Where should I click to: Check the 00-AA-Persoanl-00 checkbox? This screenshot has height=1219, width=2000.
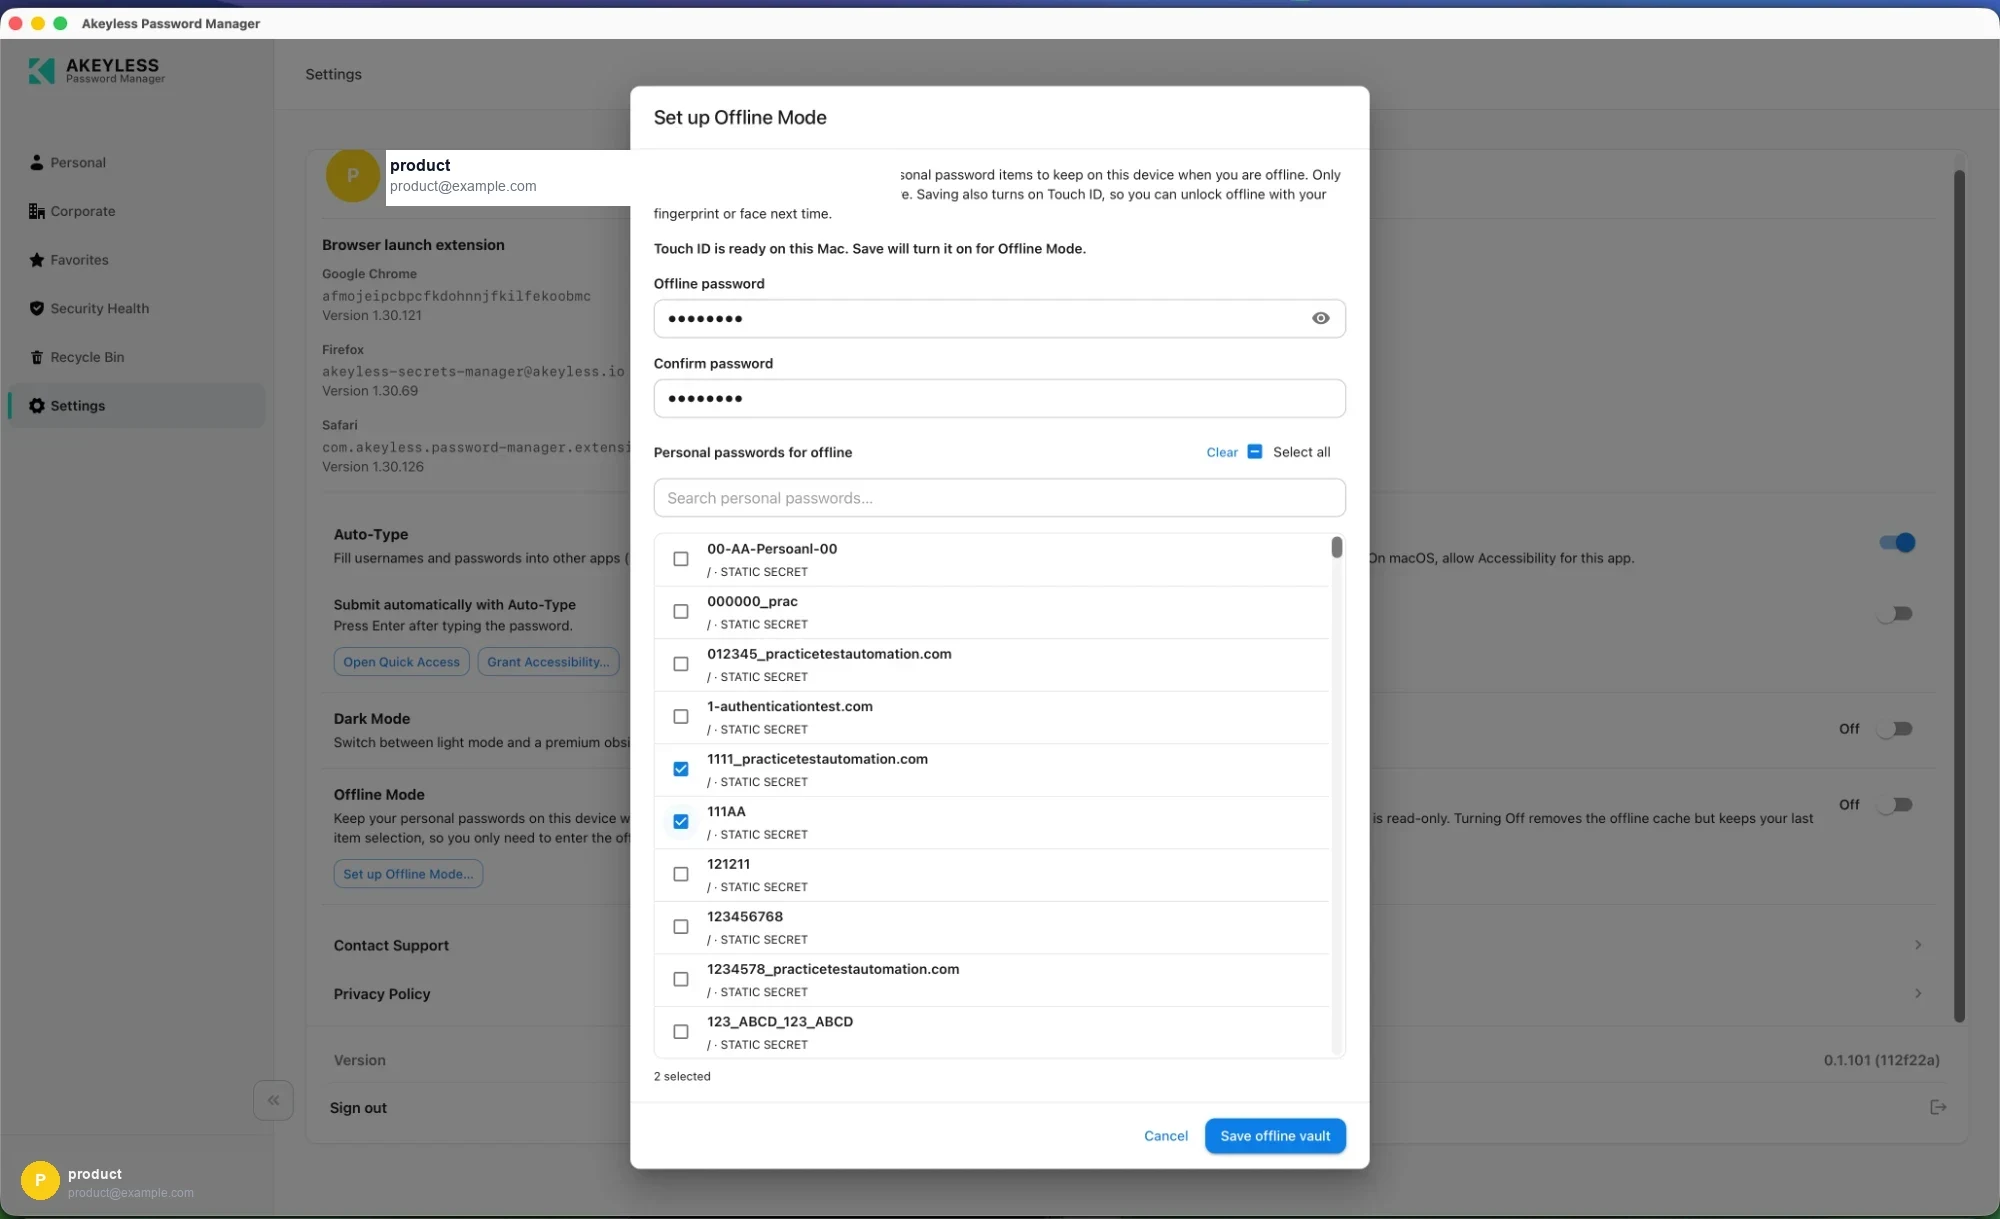pyautogui.click(x=681, y=559)
